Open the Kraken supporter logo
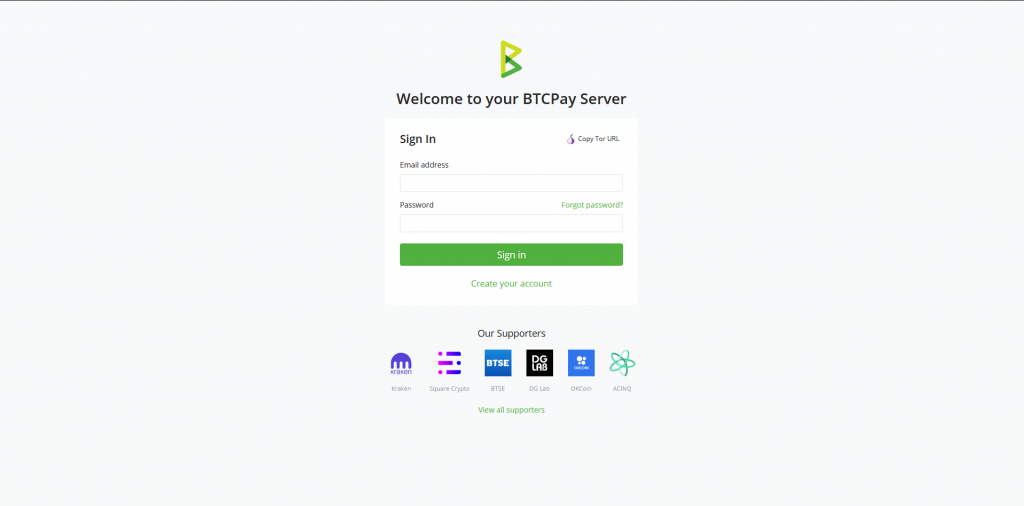This screenshot has width=1024, height=506. pyautogui.click(x=401, y=364)
